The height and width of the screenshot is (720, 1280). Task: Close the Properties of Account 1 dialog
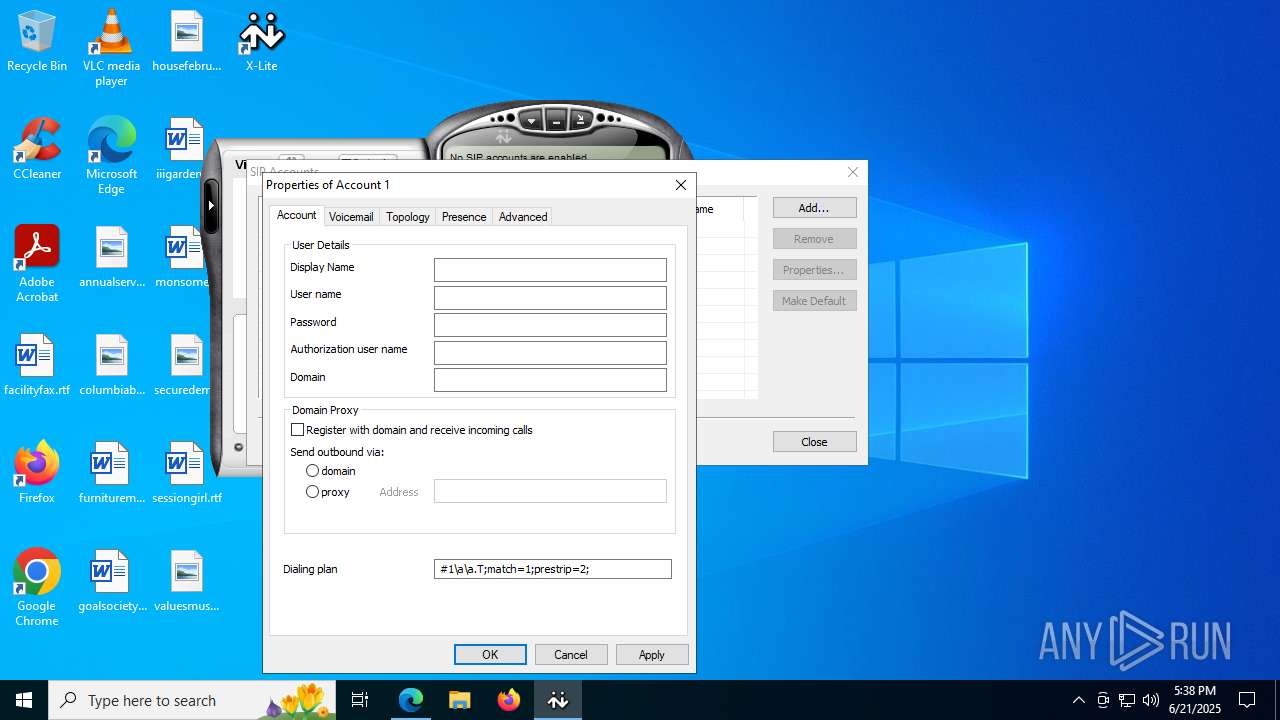[681, 185]
